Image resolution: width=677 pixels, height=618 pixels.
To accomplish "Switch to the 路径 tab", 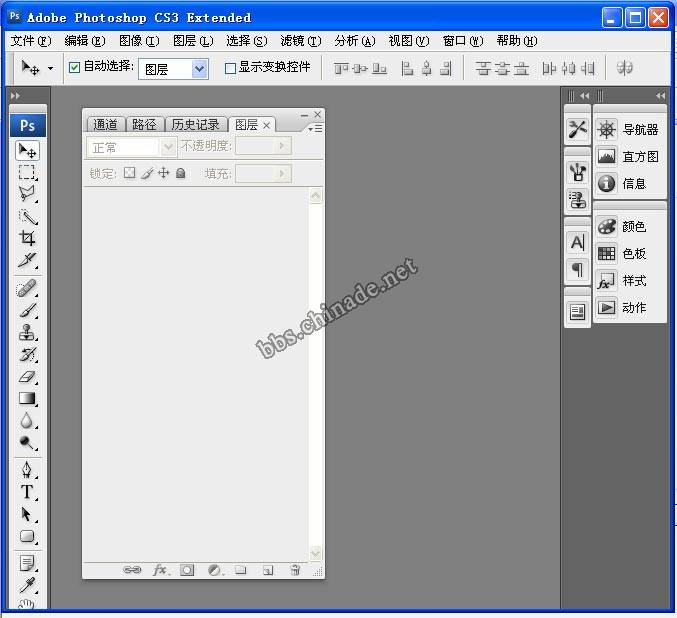I will click(144, 125).
